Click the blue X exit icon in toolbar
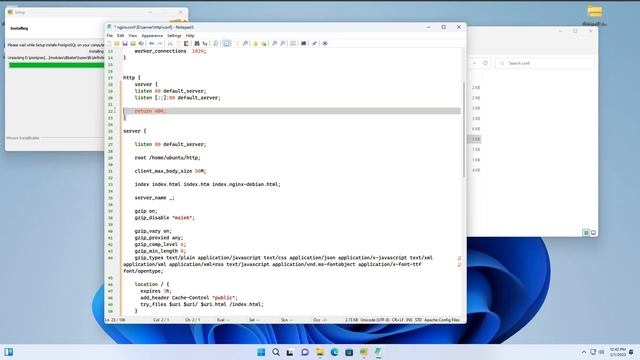This screenshot has height=360, width=640. tap(325, 43)
